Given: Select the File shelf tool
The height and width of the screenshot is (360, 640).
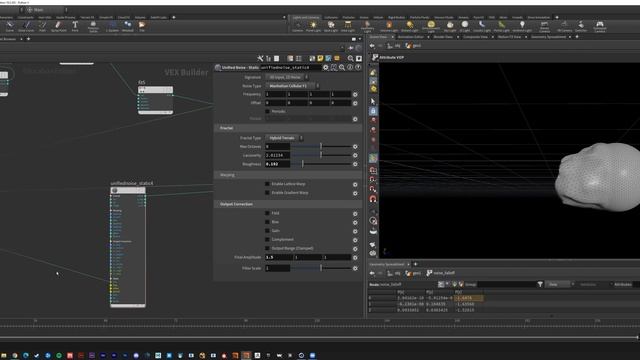Looking at the screenshot, I should [142, 27].
